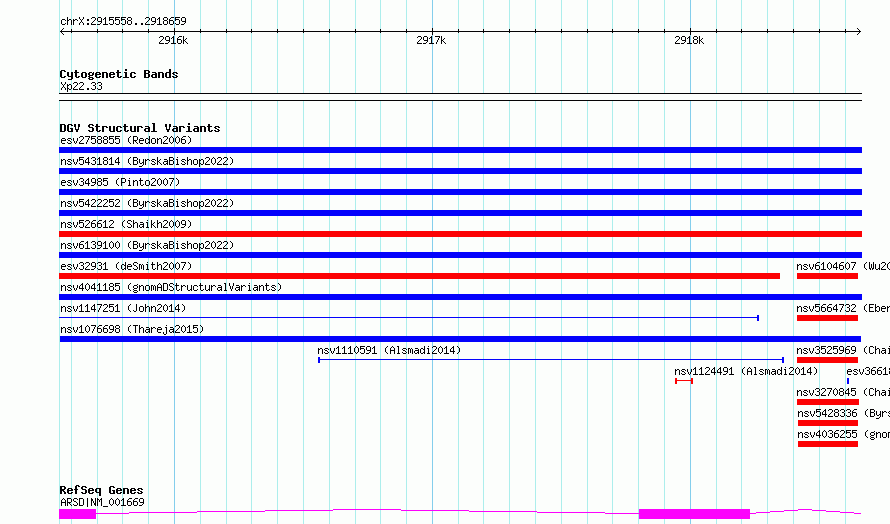The width and height of the screenshot is (890, 524).
Task: Open esv34985 (Pinto2007) variant label
Action: coord(120,182)
